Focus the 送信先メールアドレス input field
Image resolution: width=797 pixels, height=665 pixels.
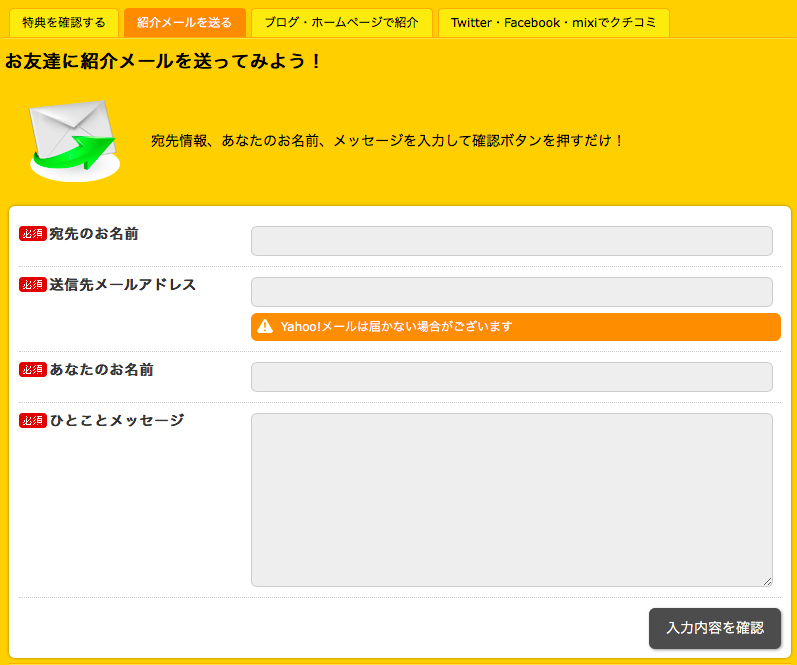pyautogui.click(x=512, y=292)
